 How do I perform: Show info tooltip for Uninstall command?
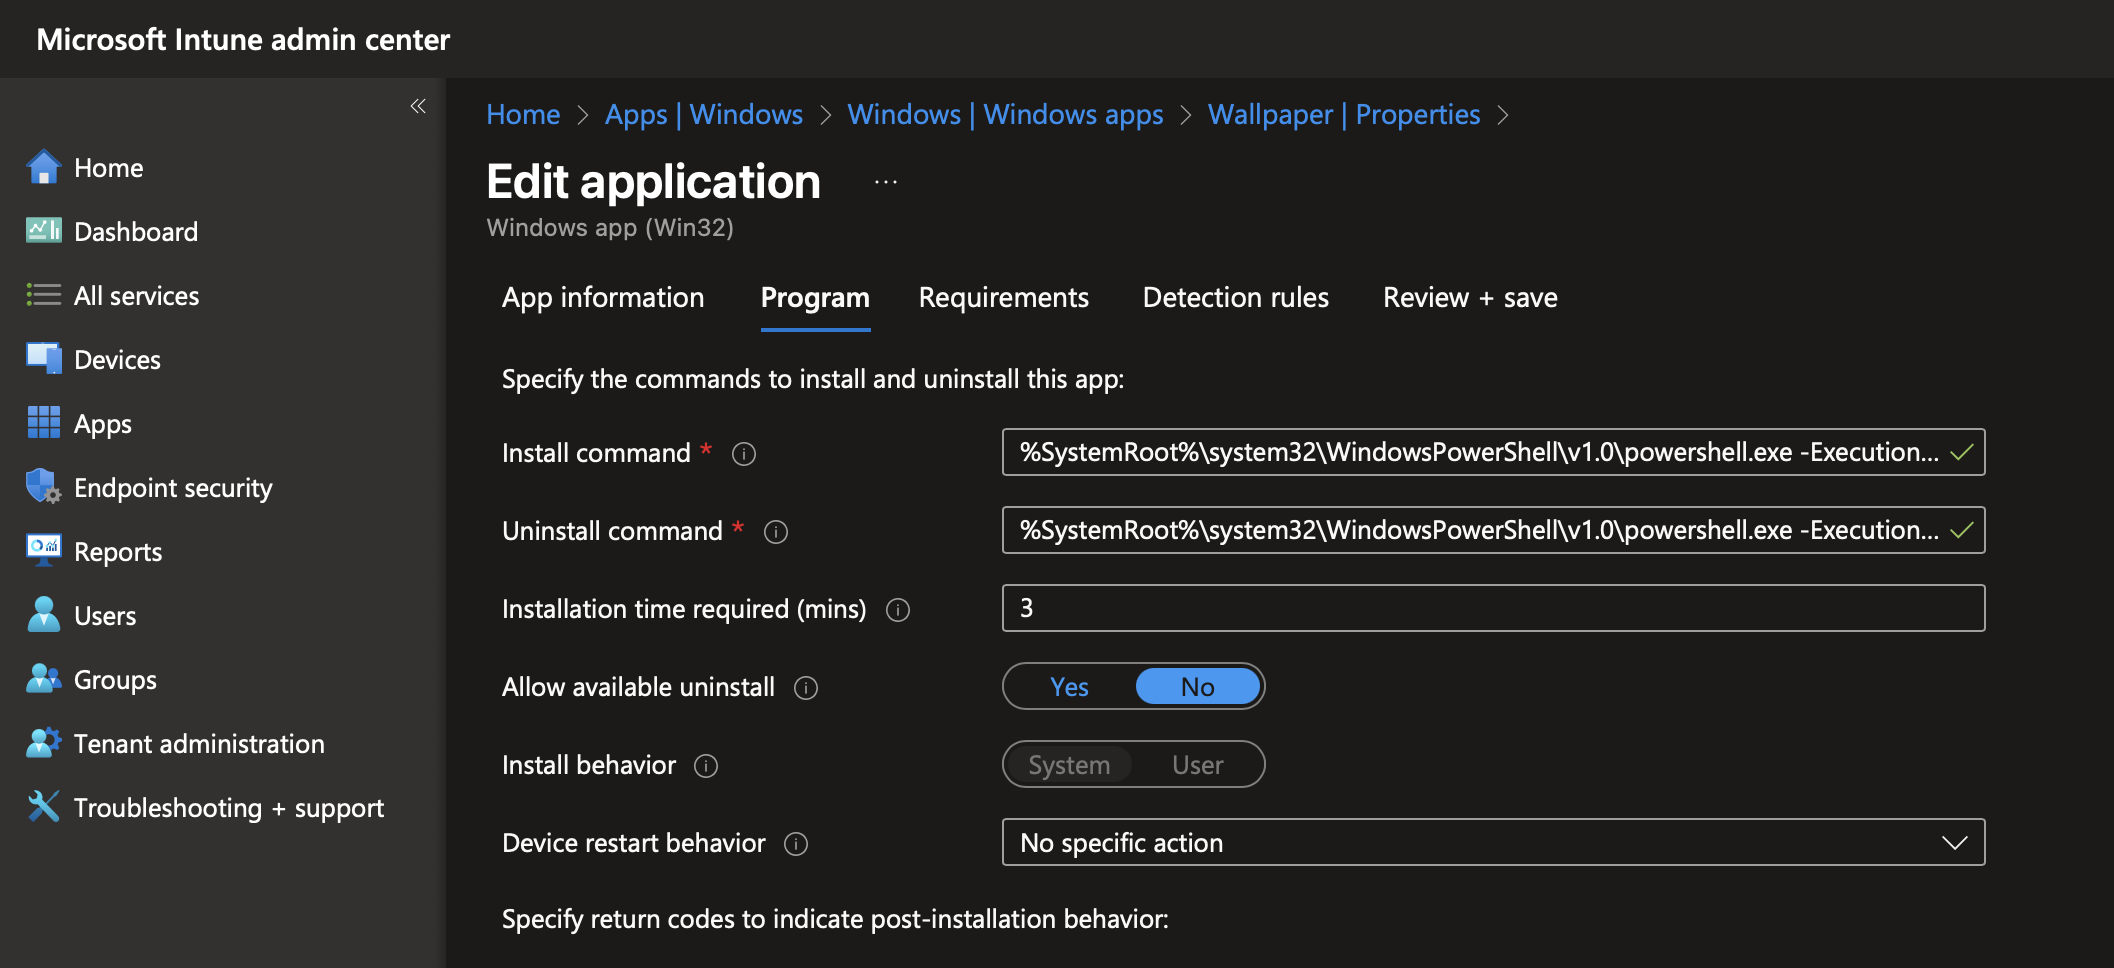[x=776, y=532]
